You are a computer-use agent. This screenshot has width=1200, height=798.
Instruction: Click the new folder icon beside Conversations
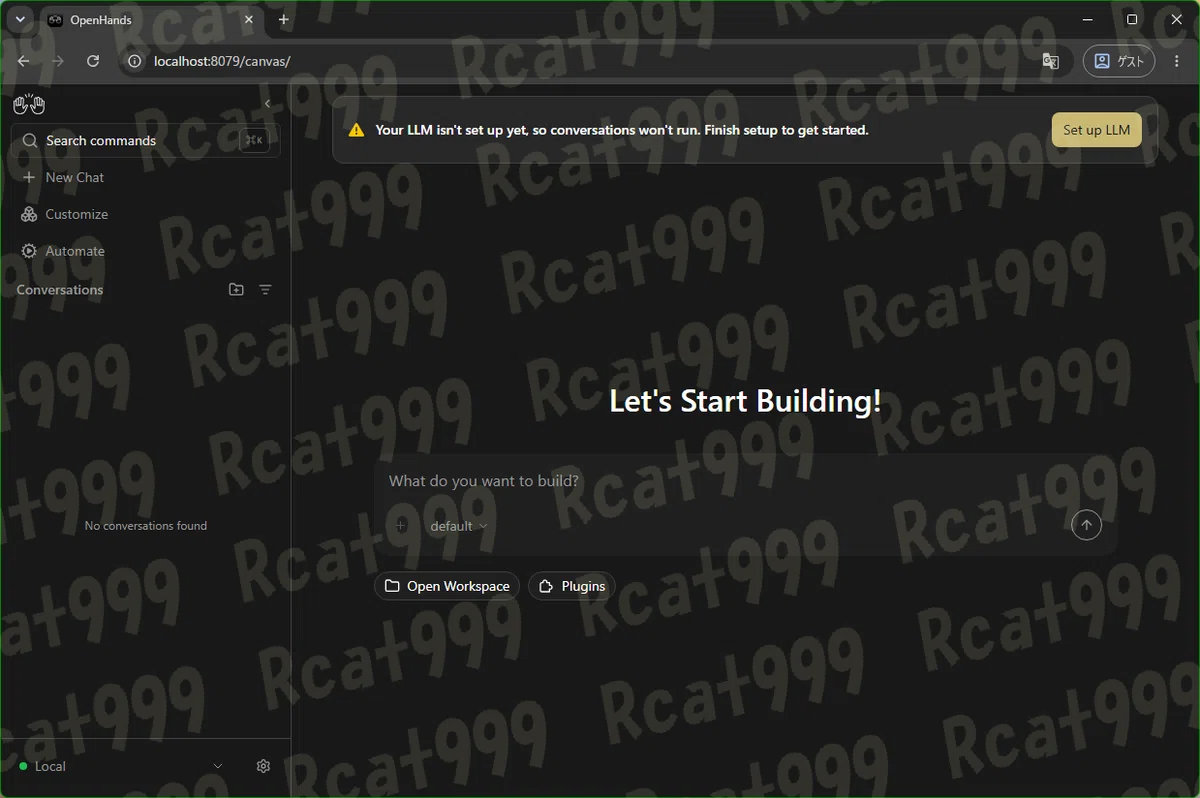[x=236, y=290]
